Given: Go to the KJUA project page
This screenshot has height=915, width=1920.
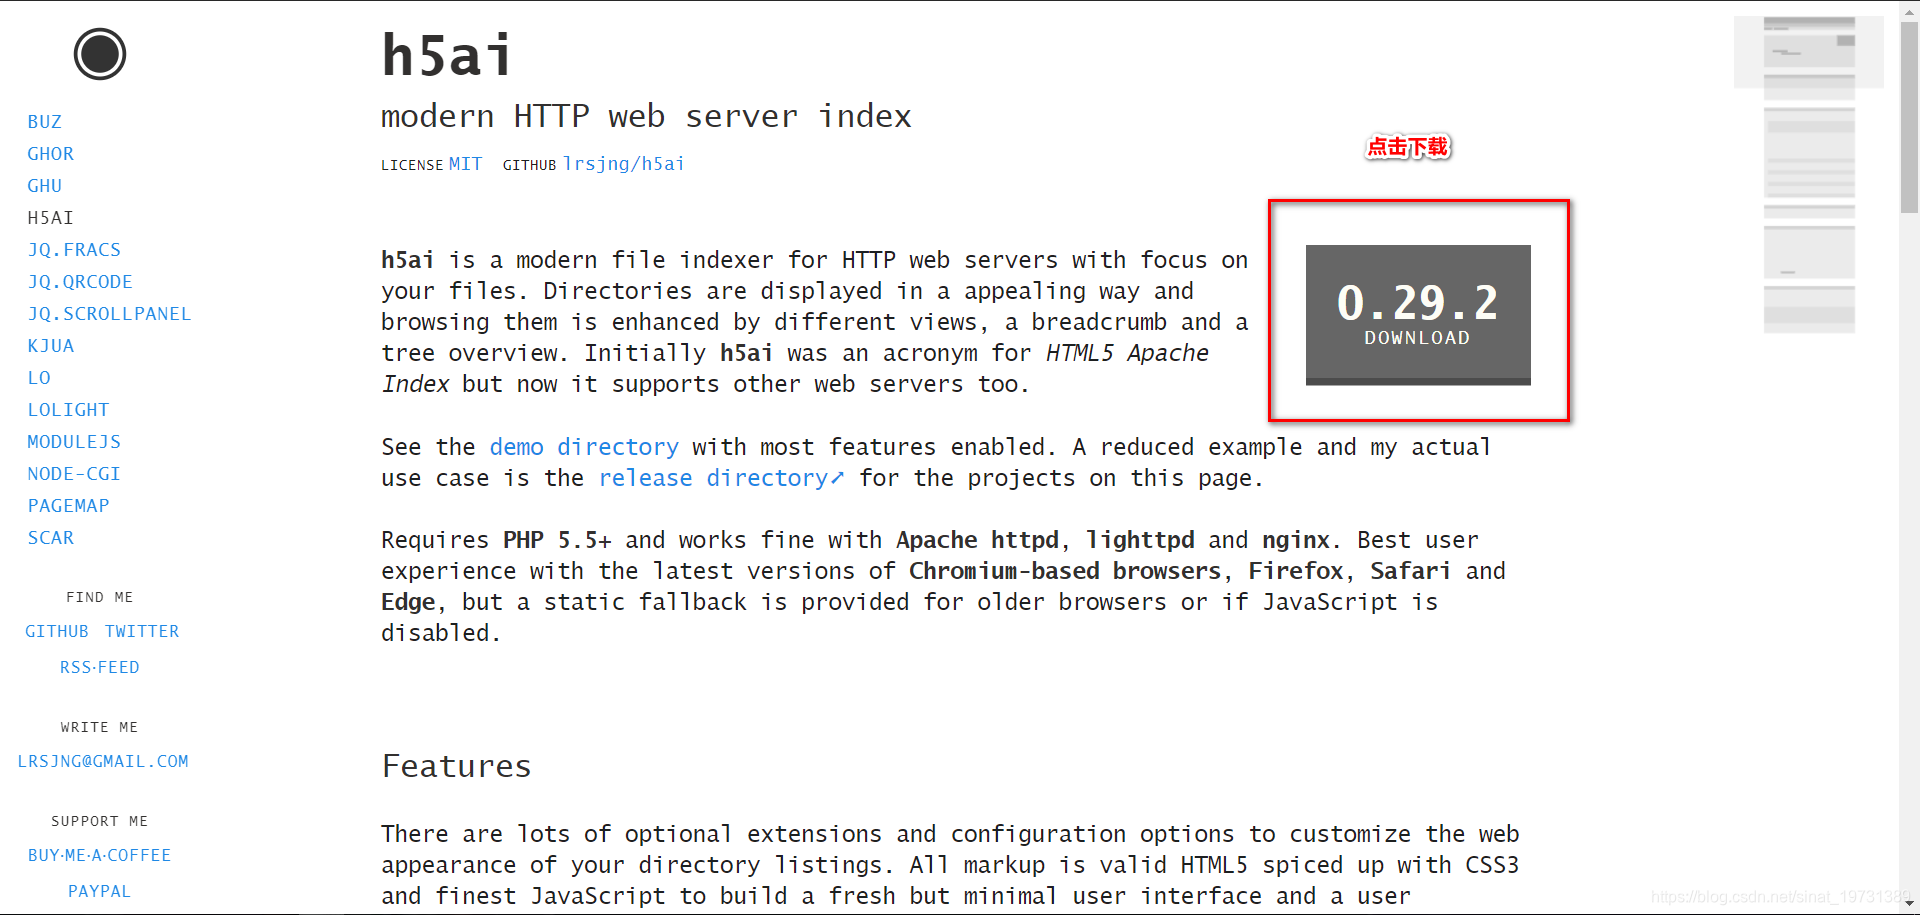Looking at the screenshot, I should (51, 346).
